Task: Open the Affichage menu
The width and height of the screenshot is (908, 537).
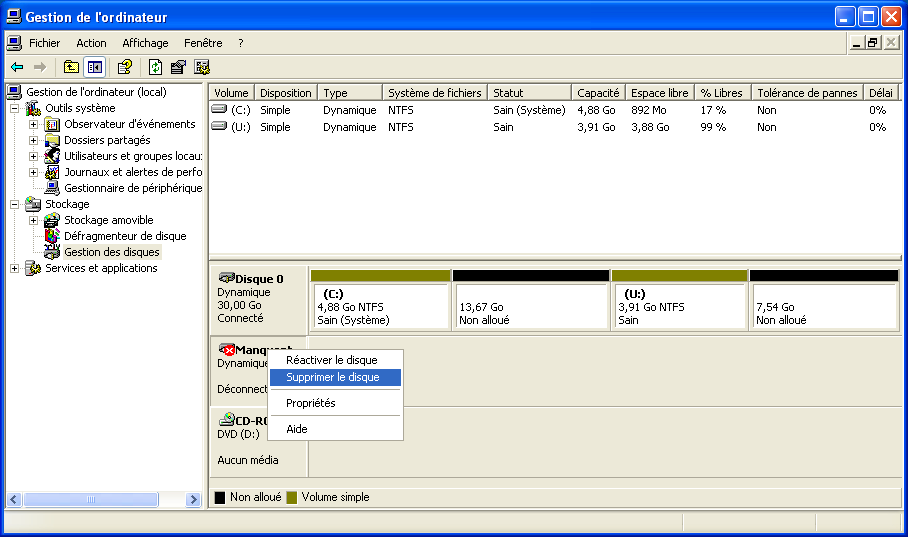Action: [x=145, y=43]
